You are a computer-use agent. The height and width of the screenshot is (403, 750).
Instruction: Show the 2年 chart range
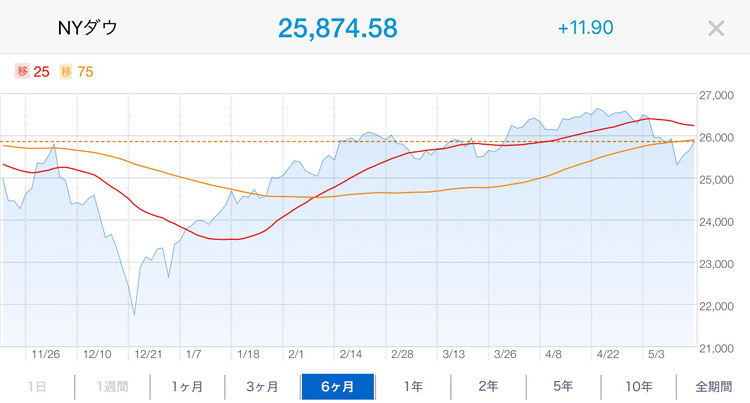(x=488, y=386)
